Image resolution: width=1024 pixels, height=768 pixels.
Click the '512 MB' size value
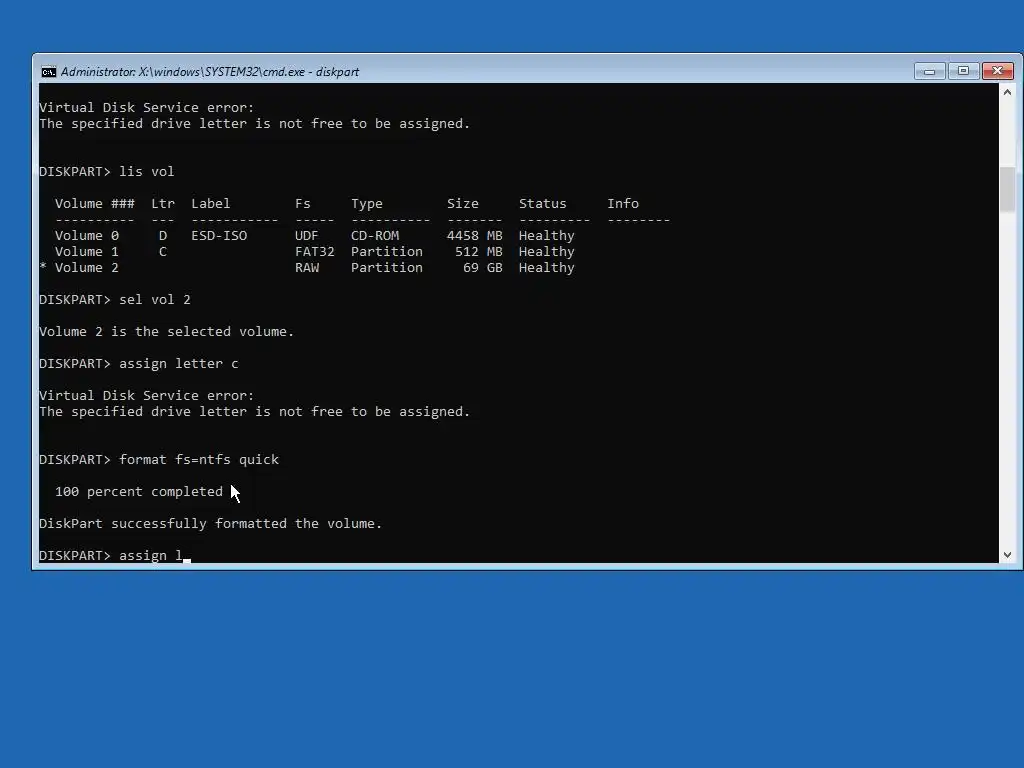tap(479, 251)
